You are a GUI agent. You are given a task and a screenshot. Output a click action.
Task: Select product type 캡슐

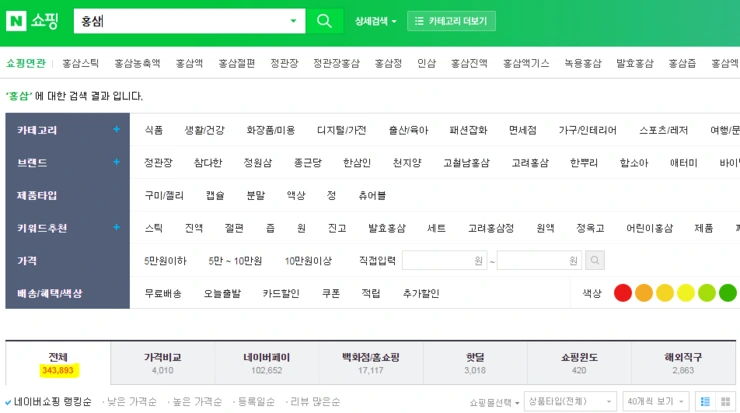coord(215,195)
